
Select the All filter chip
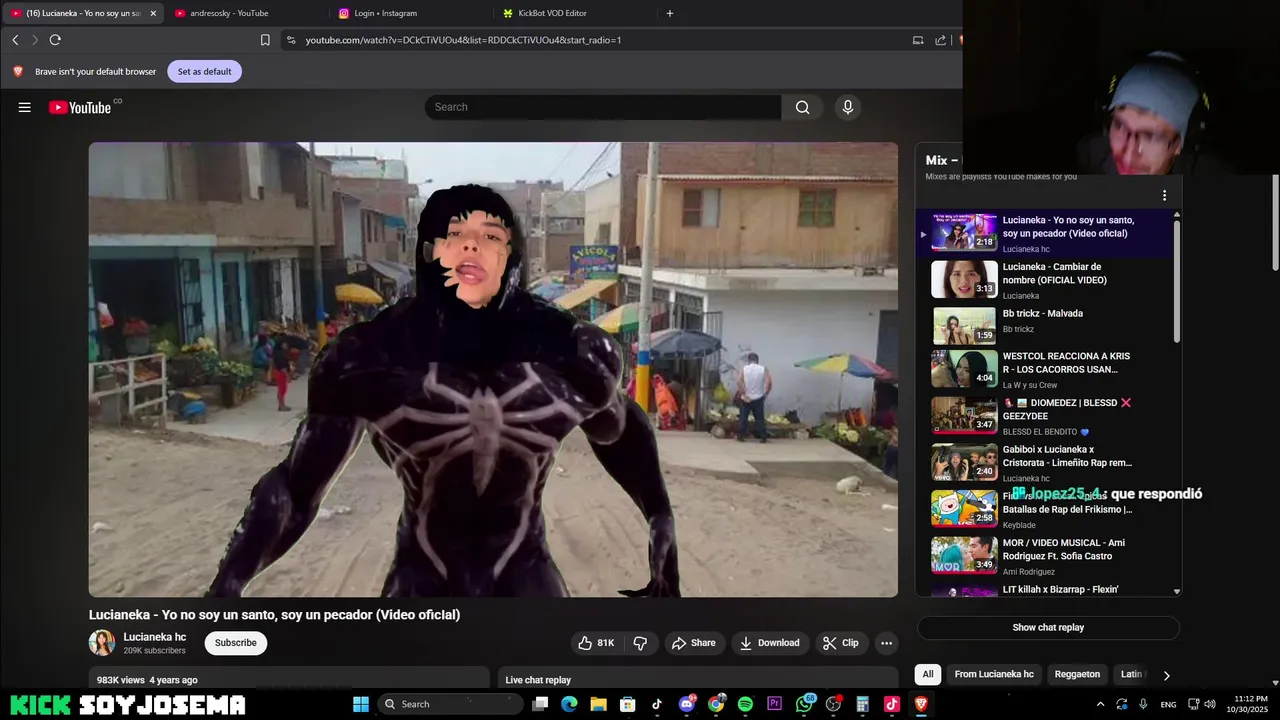coord(928,674)
